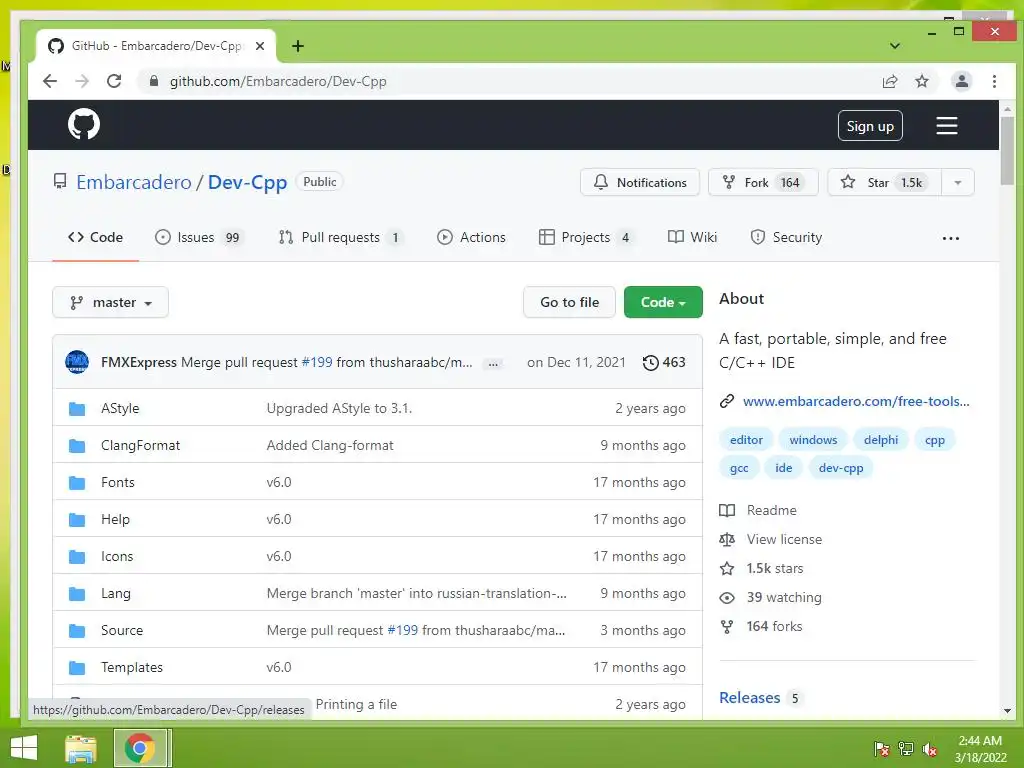Click the FMXExpress avatar image
Viewport: 1024px width, 768px height.
77,362
